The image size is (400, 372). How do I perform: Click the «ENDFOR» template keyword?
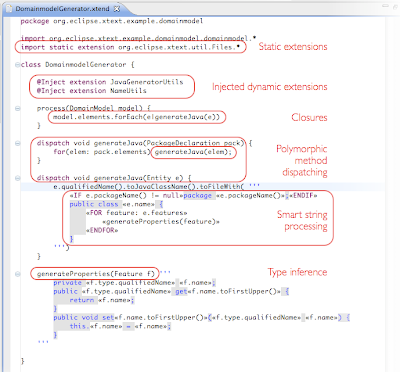[102, 230]
